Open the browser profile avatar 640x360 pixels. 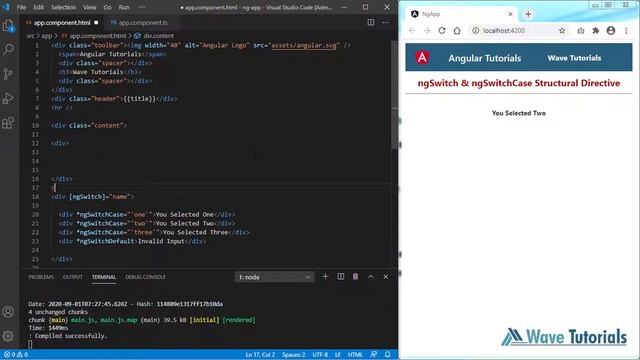tap(611, 31)
